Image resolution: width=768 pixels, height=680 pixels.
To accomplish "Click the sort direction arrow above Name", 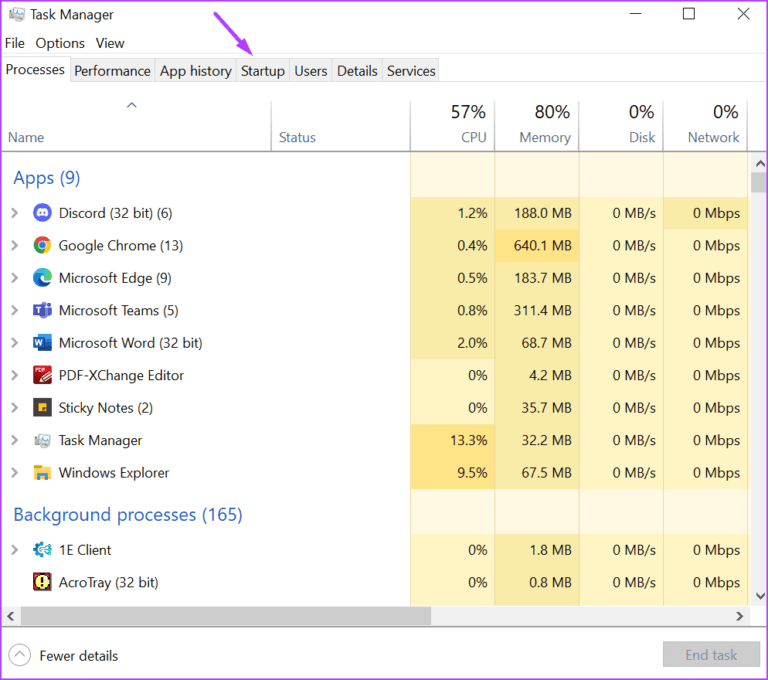I will pos(131,105).
